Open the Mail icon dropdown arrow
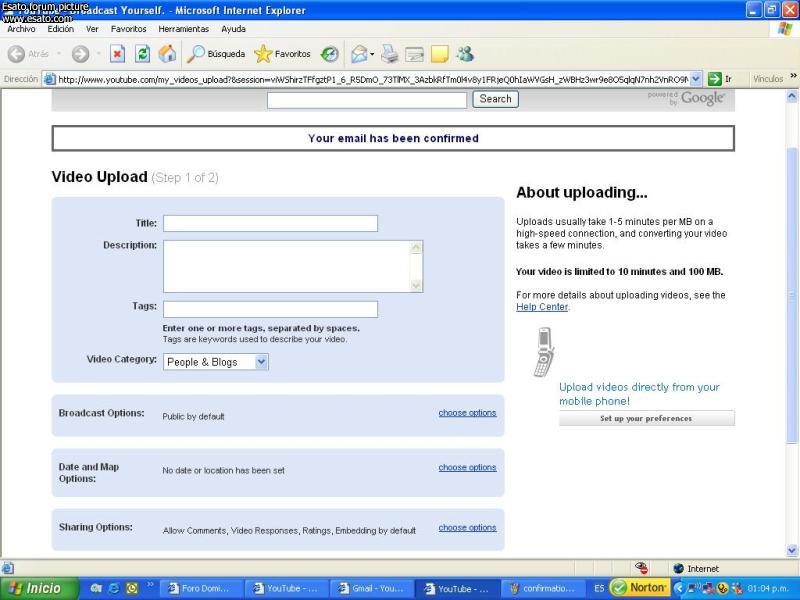This screenshot has height=600, width=800. (x=372, y=54)
